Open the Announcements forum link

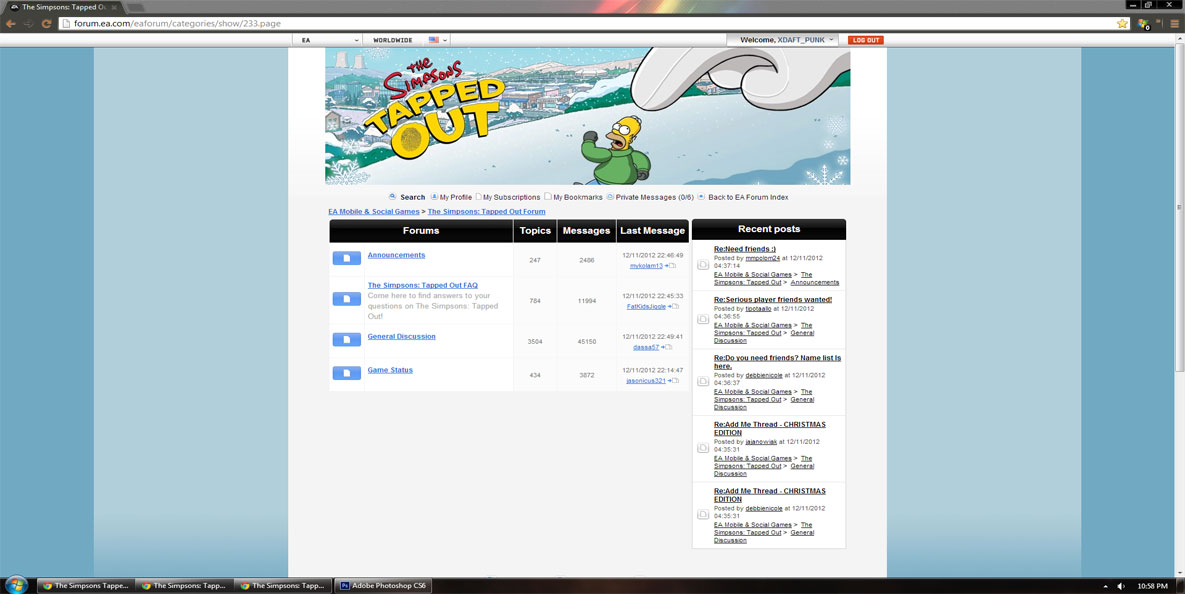click(x=396, y=255)
